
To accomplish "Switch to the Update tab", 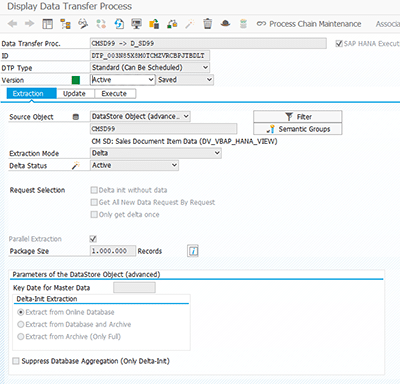I will coord(75,94).
